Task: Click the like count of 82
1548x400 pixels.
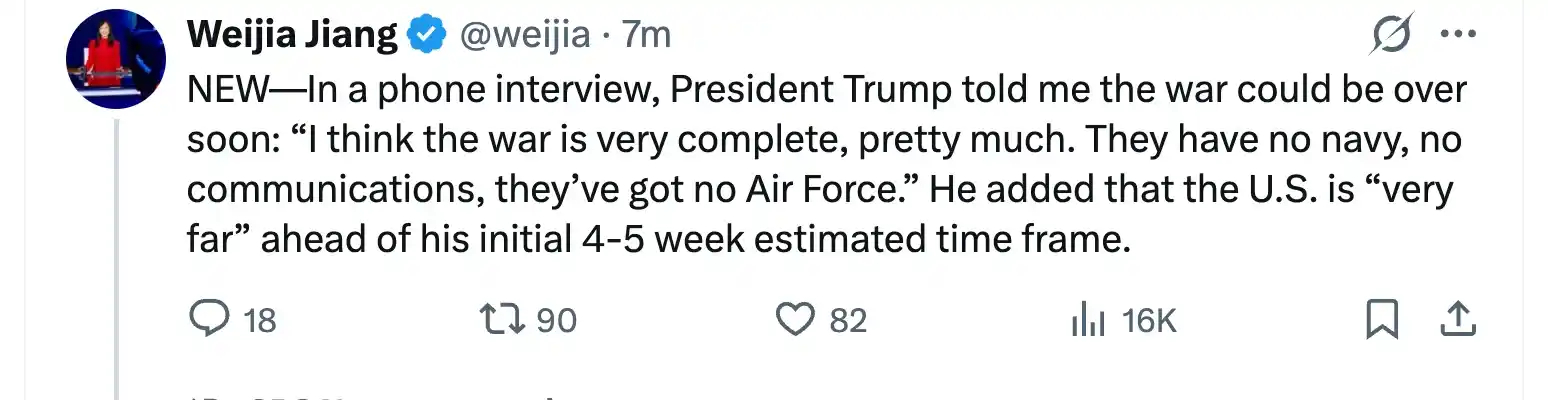Action: coord(848,321)
